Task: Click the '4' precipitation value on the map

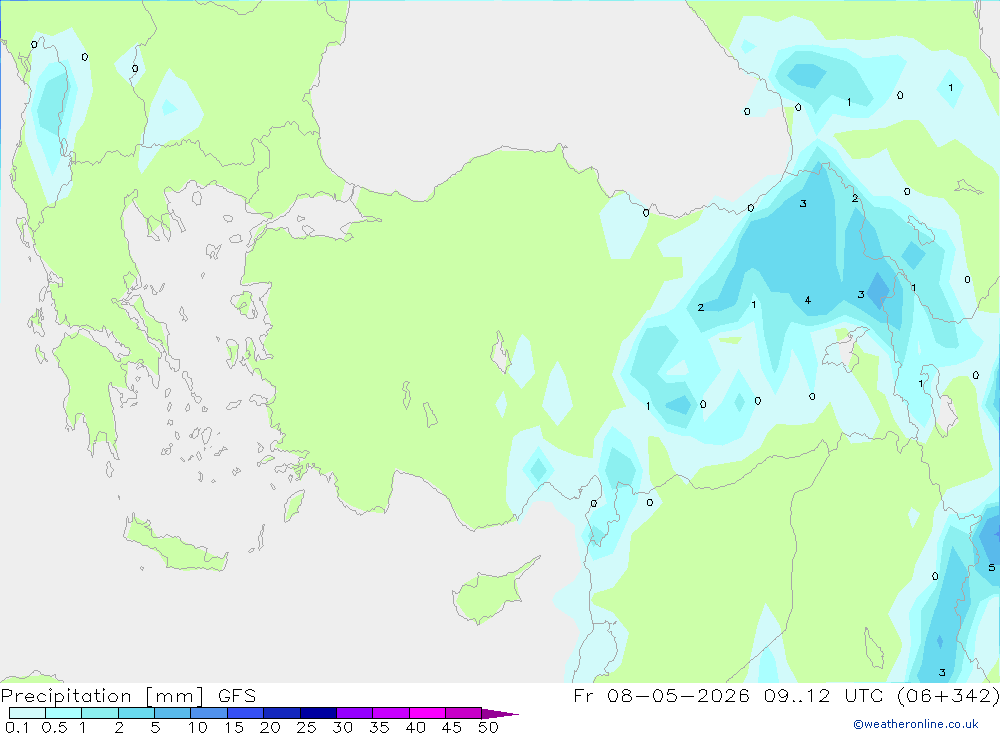Action: pos(807,300)
